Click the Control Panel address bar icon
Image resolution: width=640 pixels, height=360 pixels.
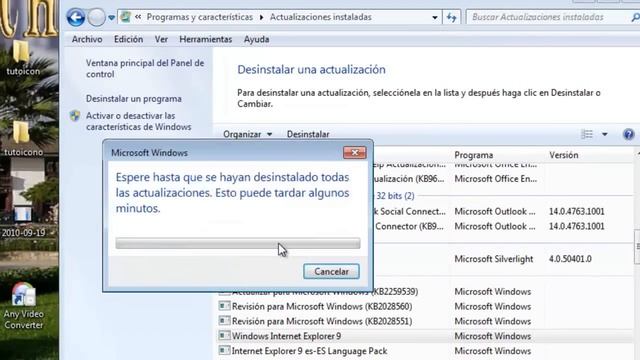coord(126,17)
